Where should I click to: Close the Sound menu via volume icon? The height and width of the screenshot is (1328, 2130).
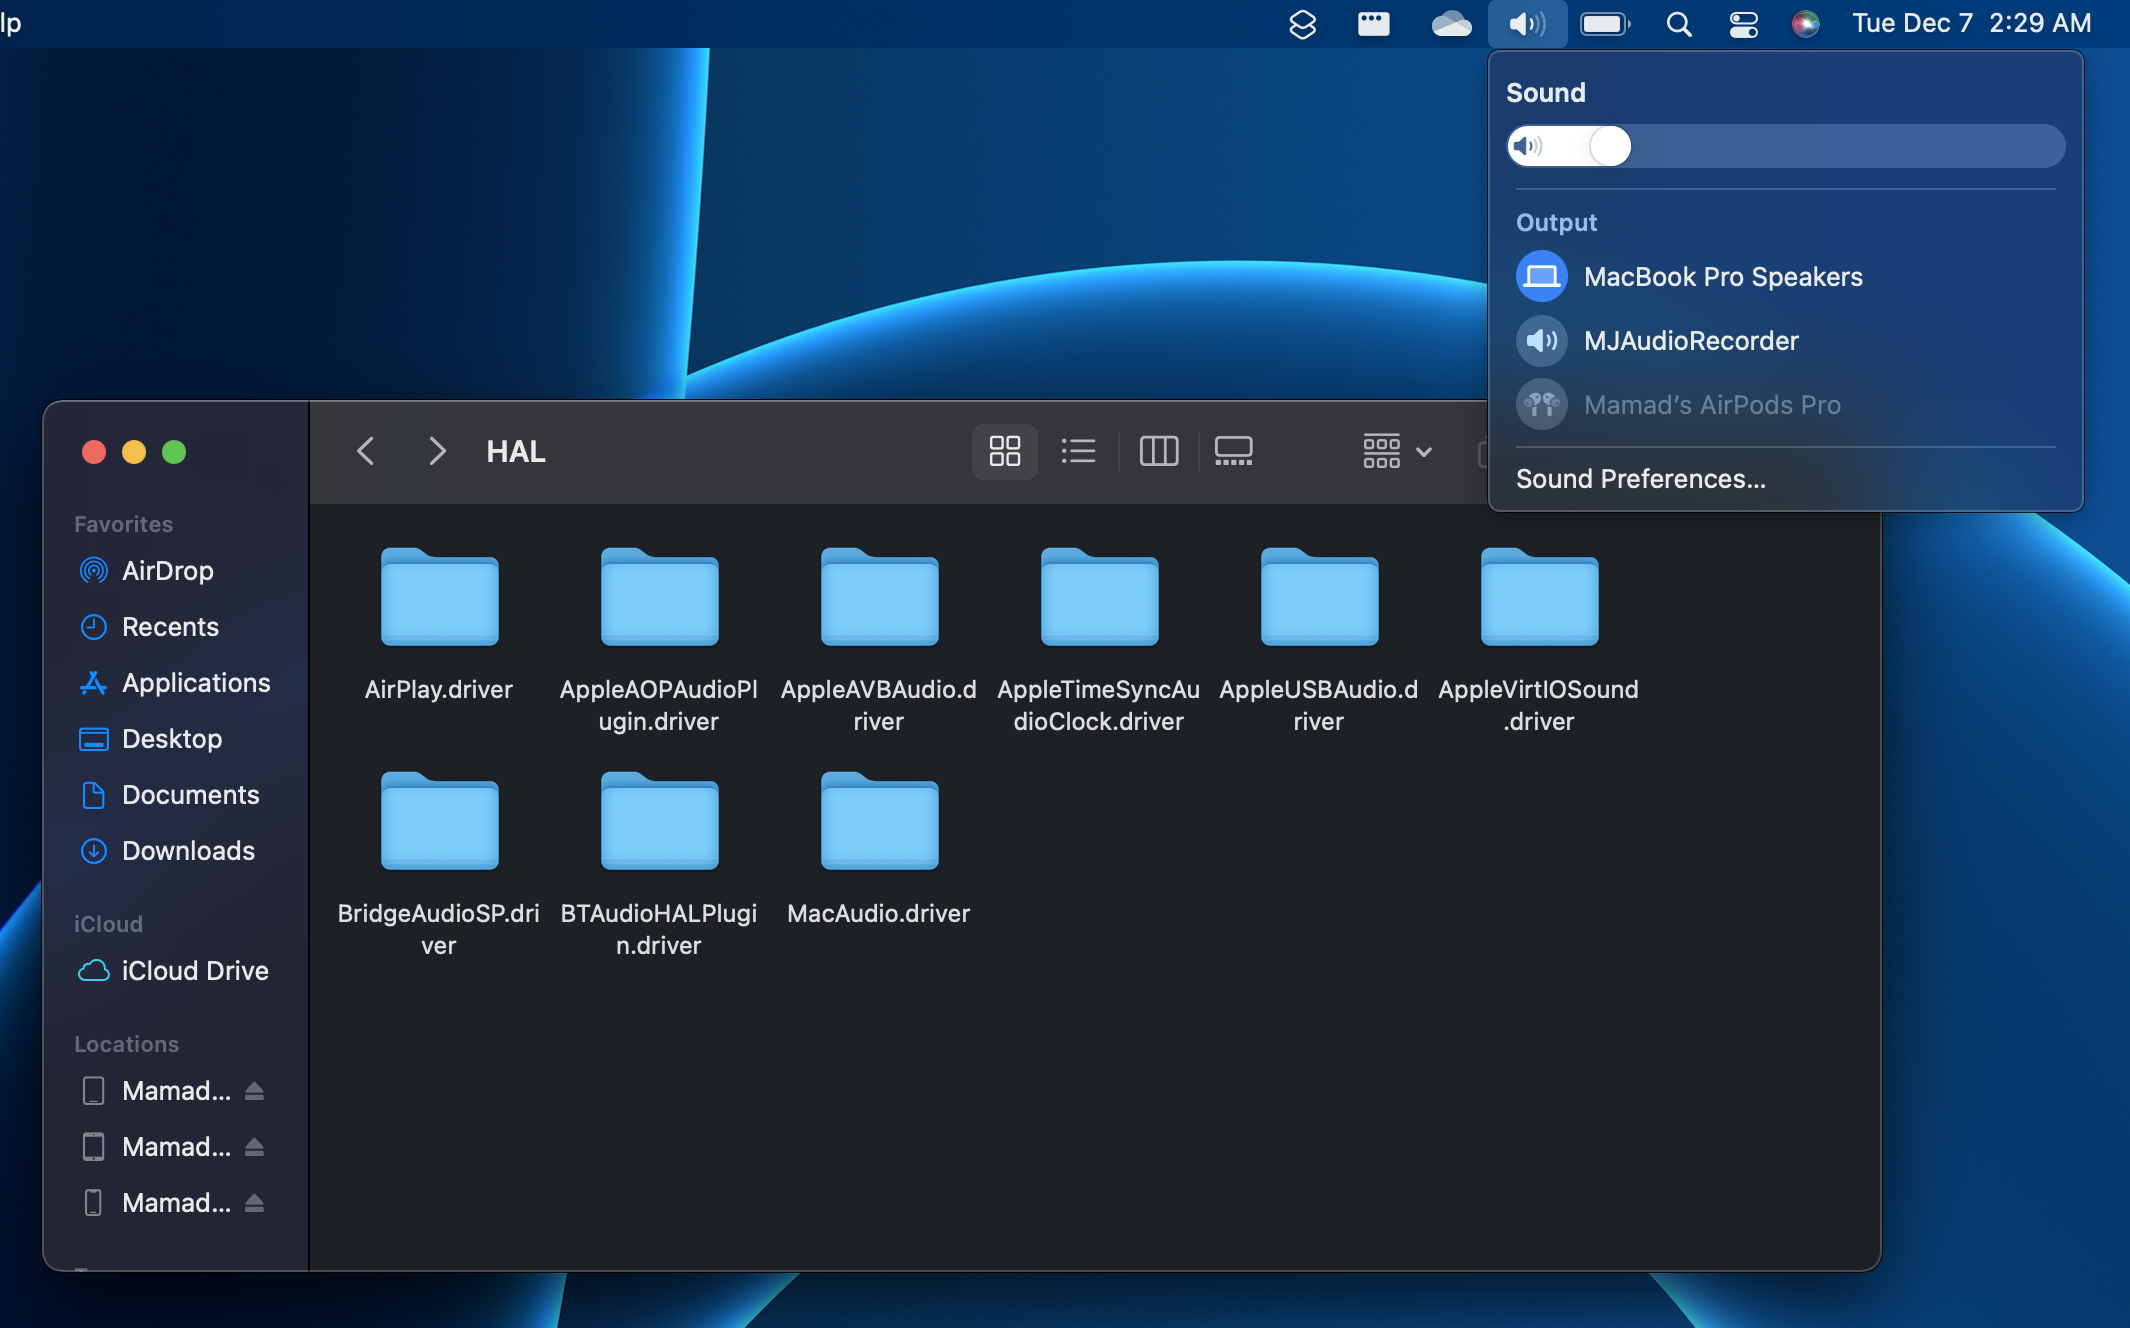pyautogui.click(x=1527, y=24)
